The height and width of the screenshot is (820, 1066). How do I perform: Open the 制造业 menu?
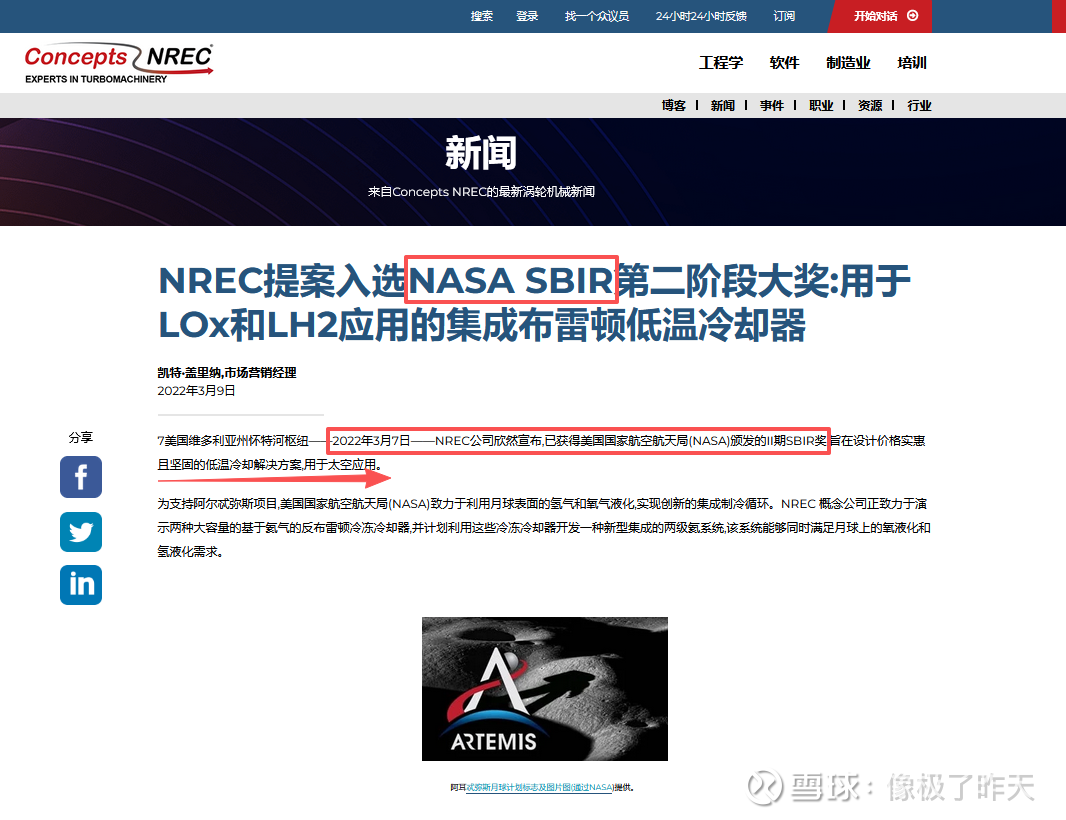click(x=848, y=63)
